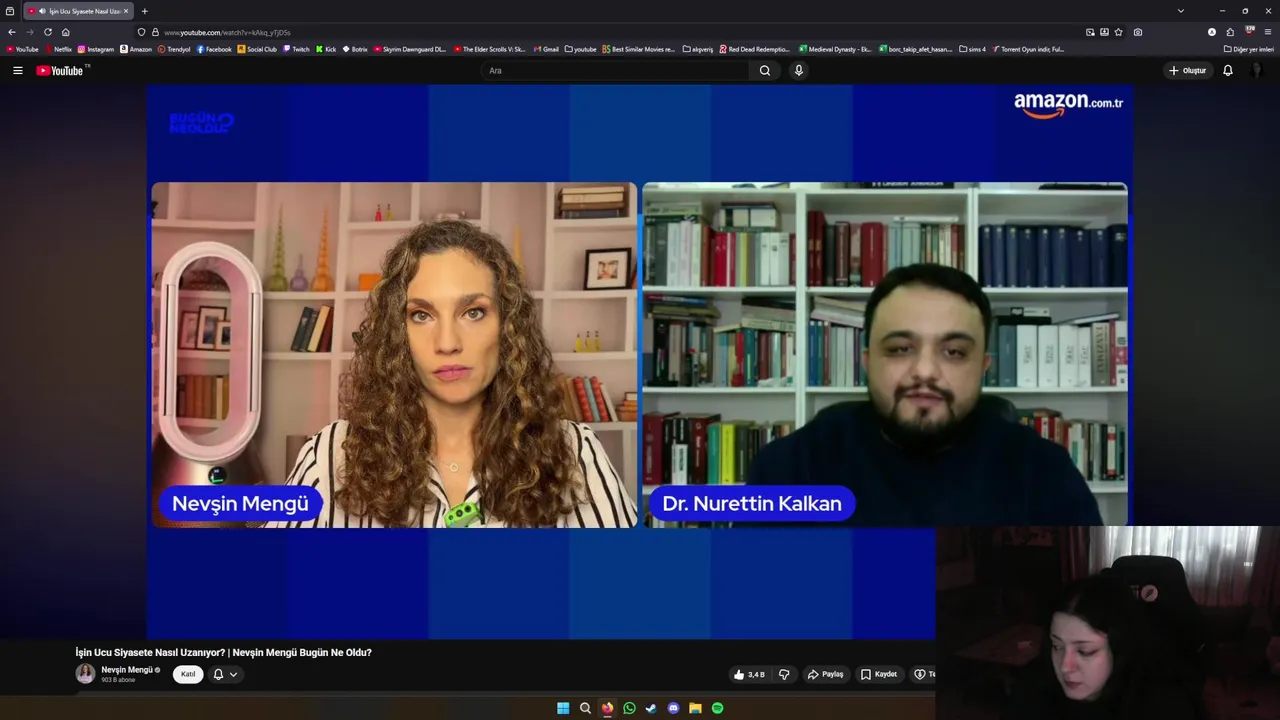Open Nevşin Mengü channel avatar

(x=86, y=674)
